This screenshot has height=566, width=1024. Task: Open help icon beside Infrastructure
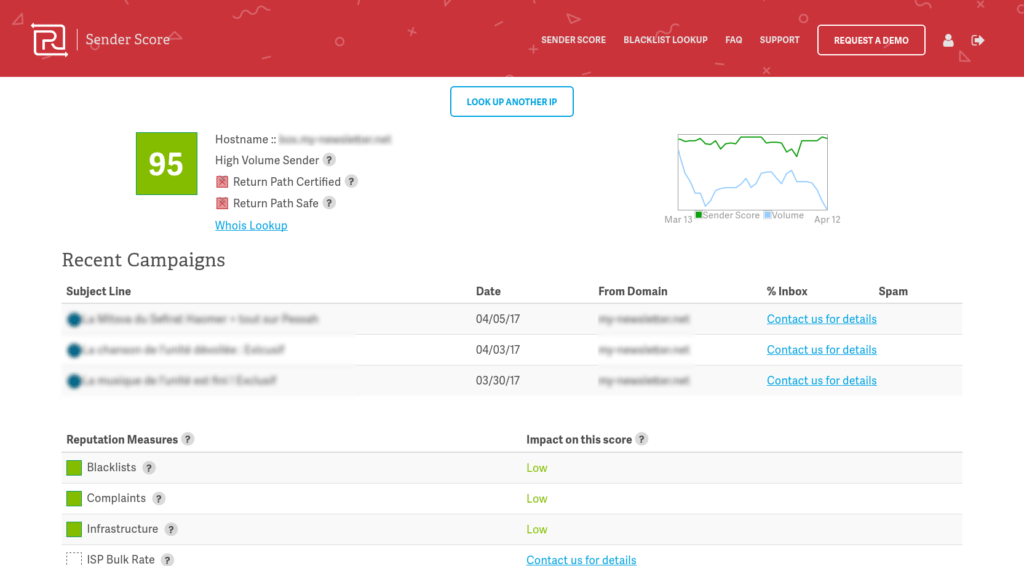pos(170,529)
